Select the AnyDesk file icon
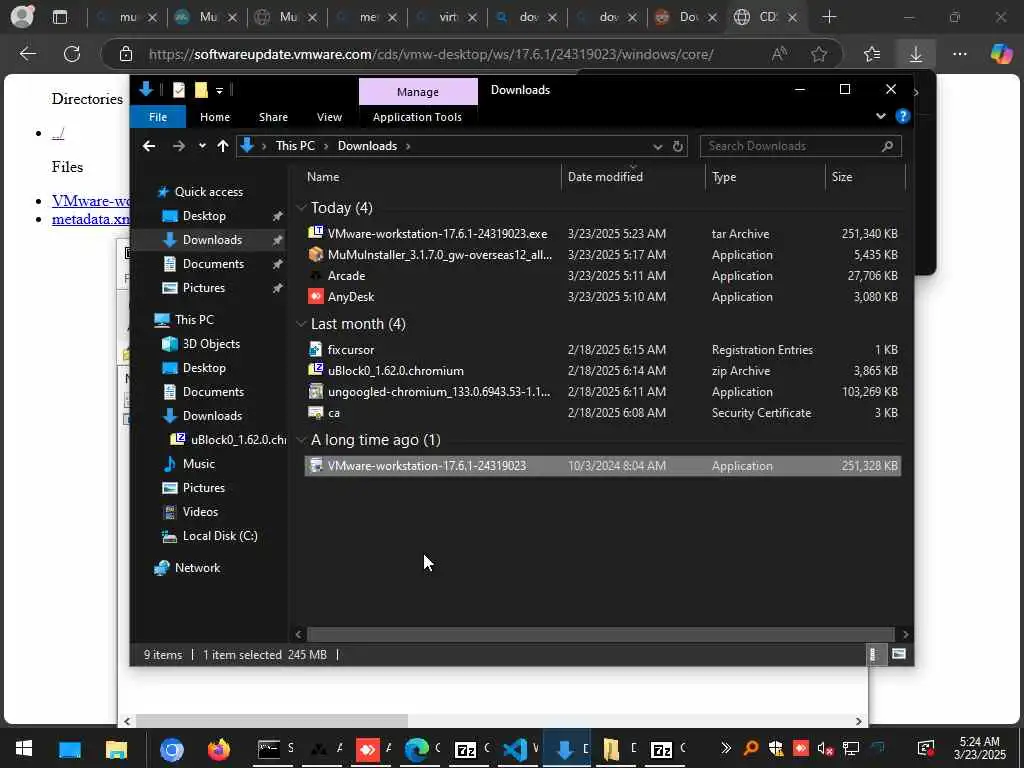Image resolution: width=1024 pixels, height=768 pixels. pos(316,296)
